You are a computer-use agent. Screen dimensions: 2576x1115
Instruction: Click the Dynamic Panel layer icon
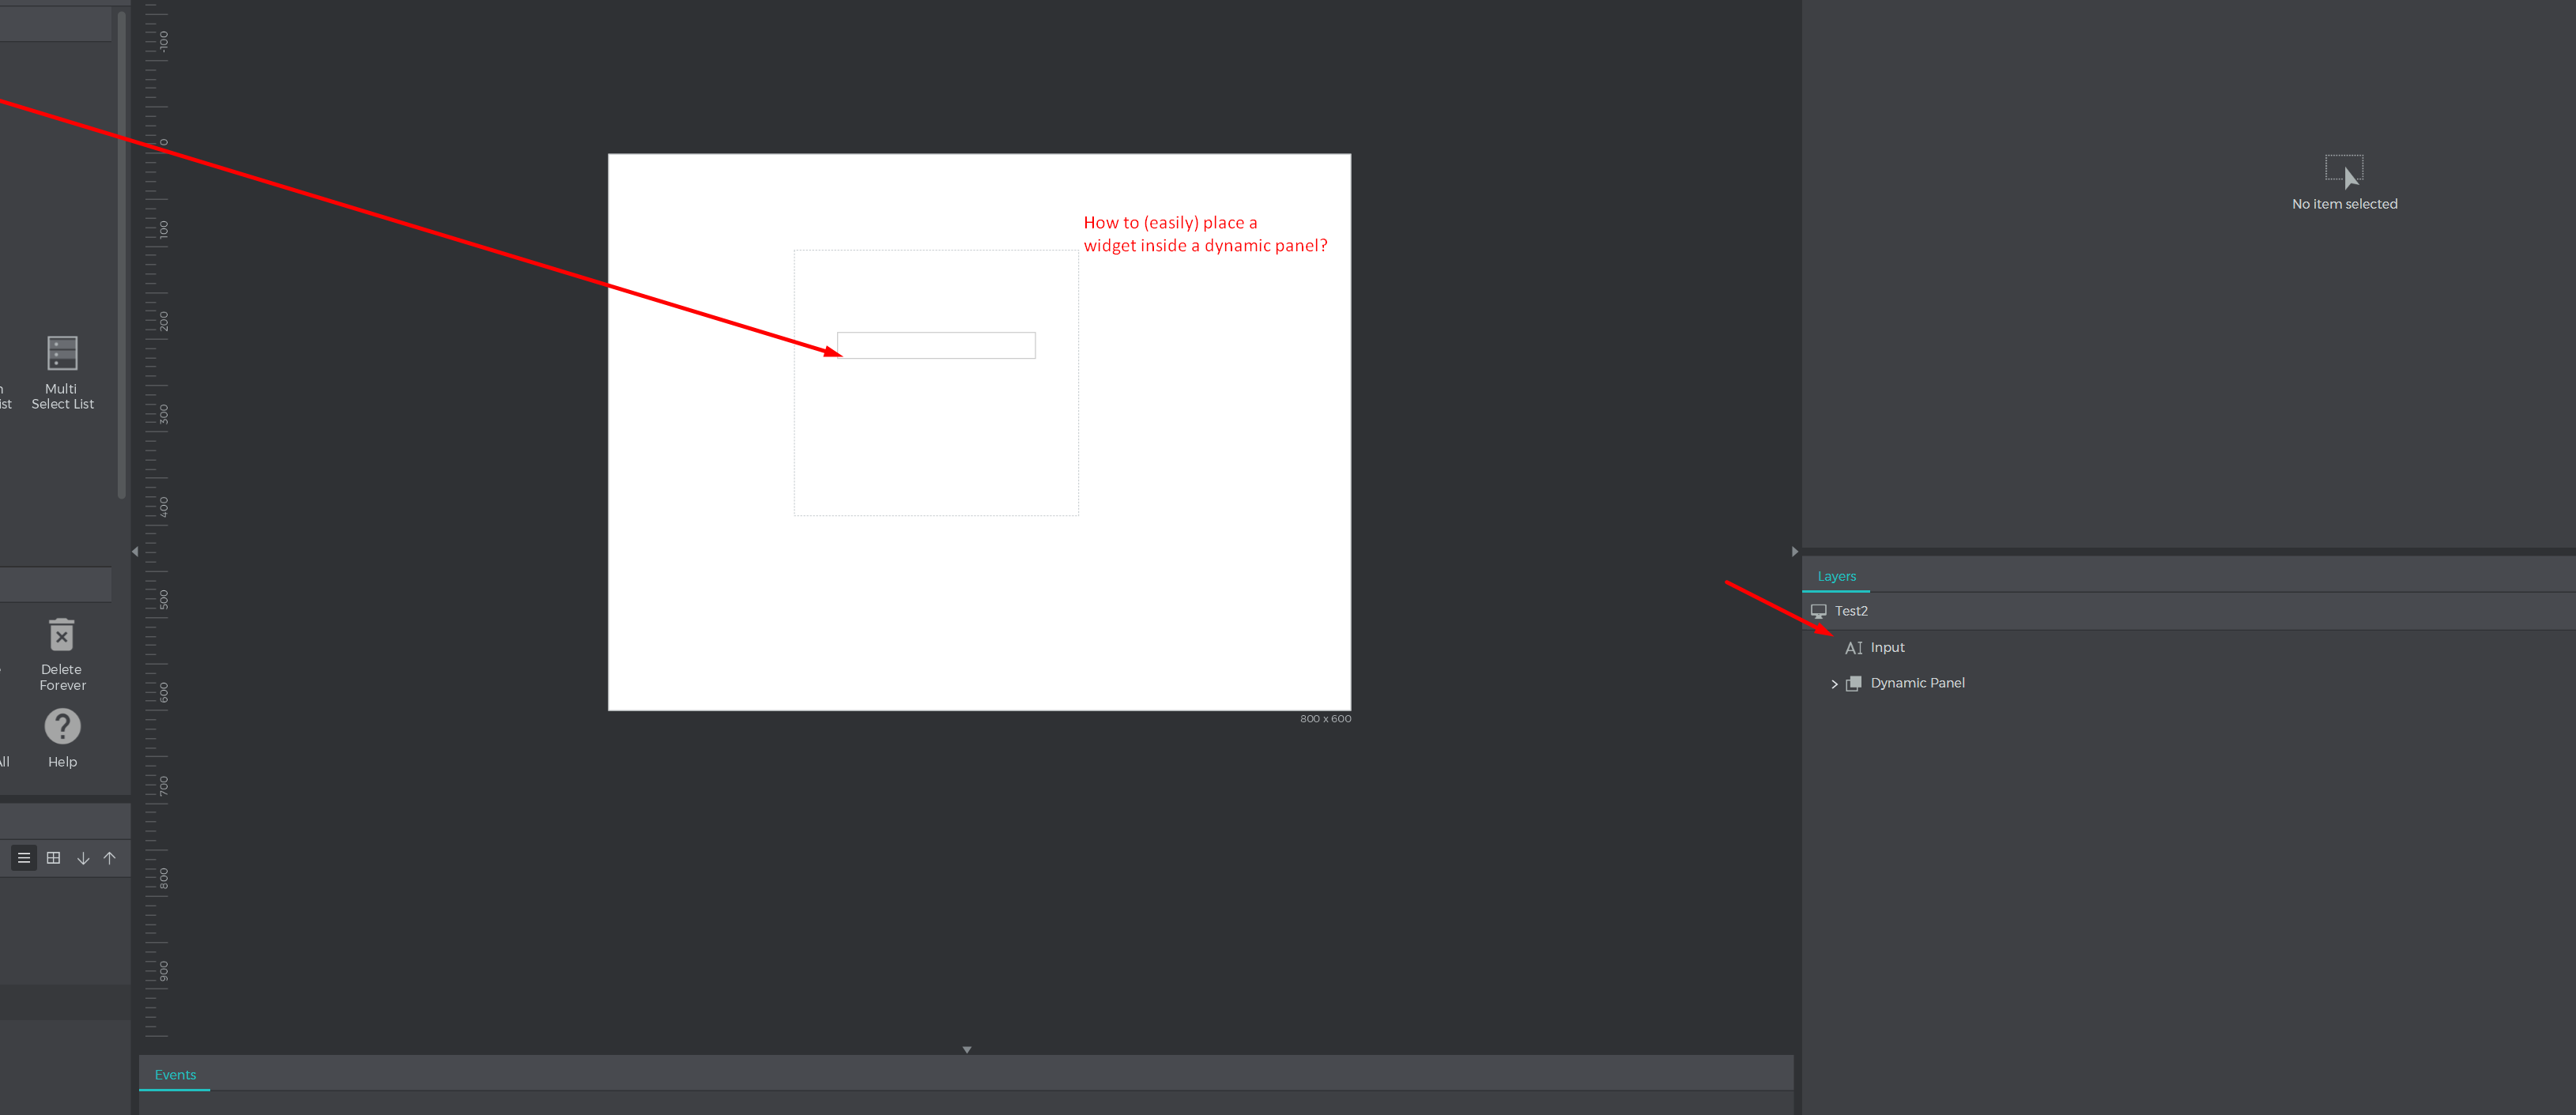pos(1853,683)
